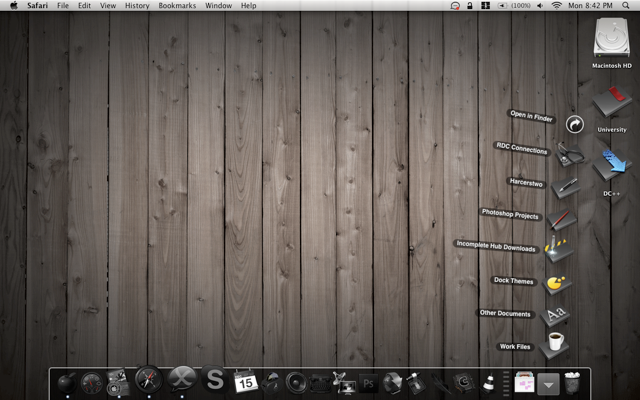Open iCal calendar icon showing 15
640x400 pixels.
tap(245, 380)
